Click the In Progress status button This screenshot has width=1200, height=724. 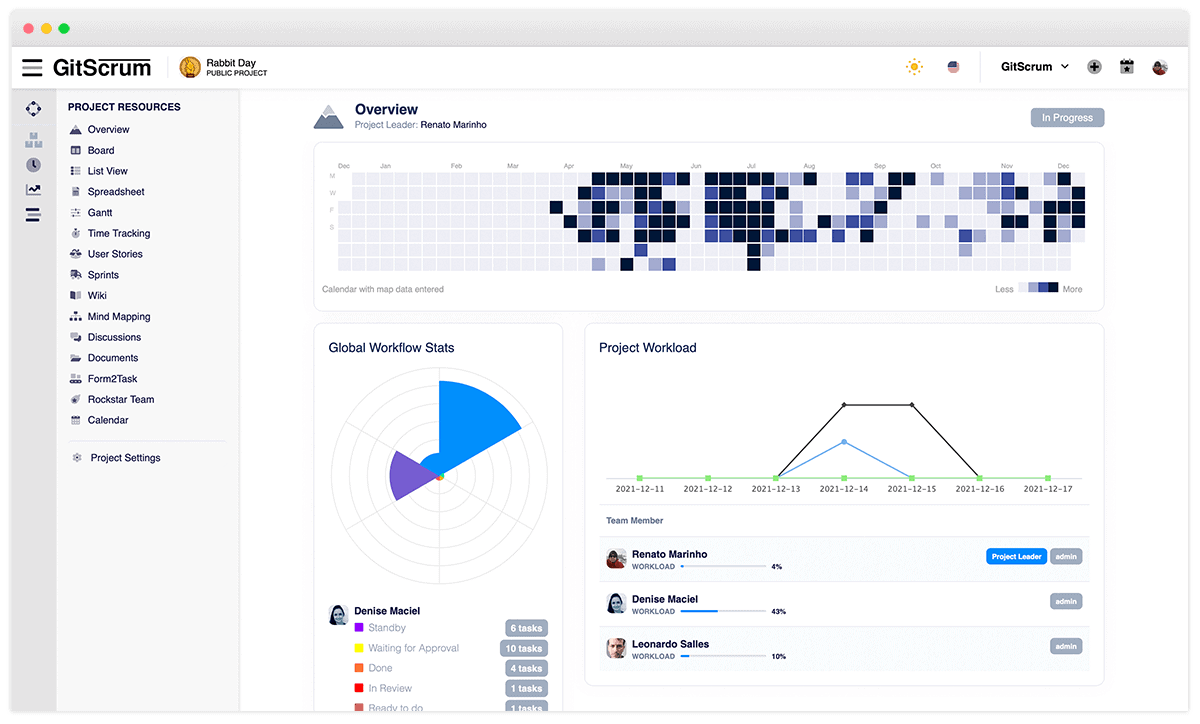coord(1067,118)
